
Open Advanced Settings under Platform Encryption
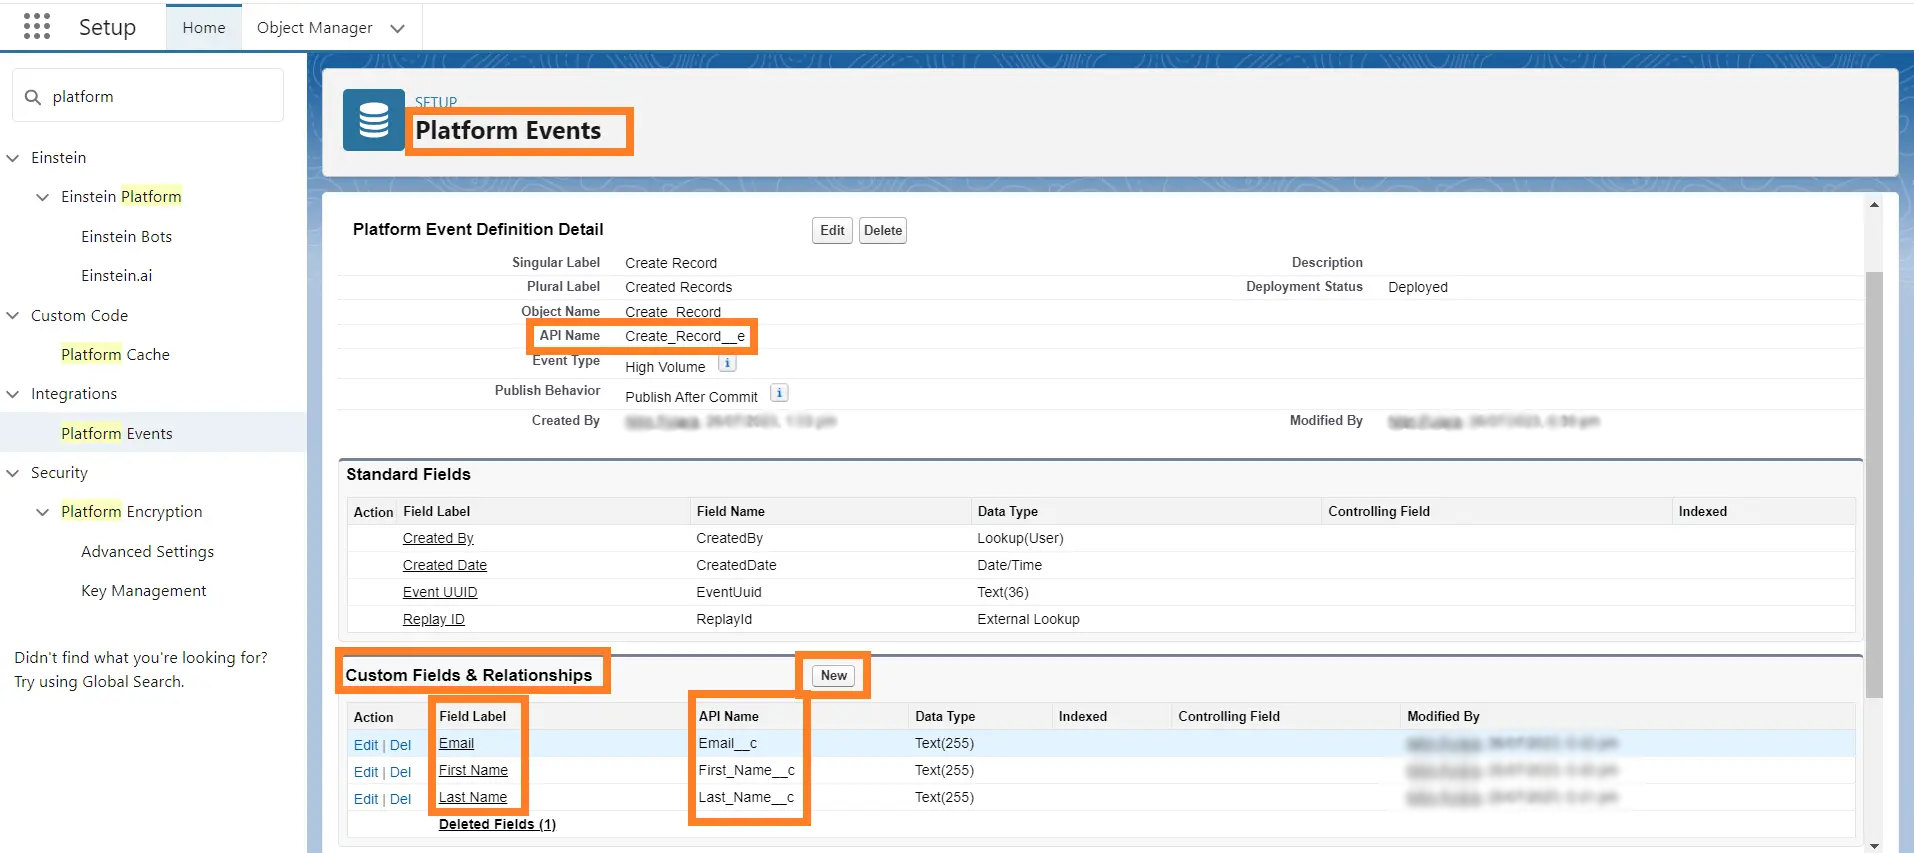(148, 552)
